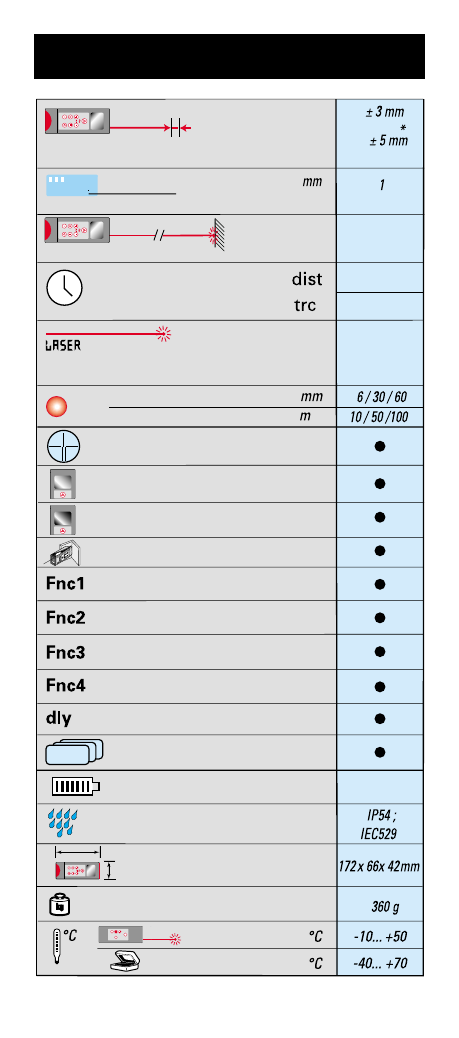Click the red laser dot circle
Screen dimensions: 459x1038
click(x=56, y=406)
